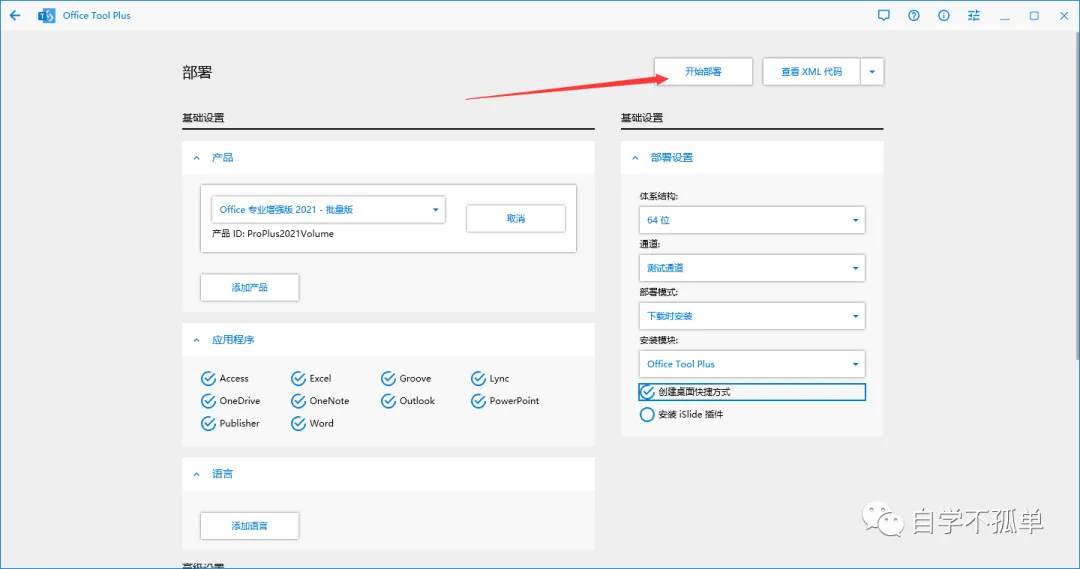Open the 体系结构 64 位 dropdown
This screenshot has width=1080, height=569.
coord(752,220)
